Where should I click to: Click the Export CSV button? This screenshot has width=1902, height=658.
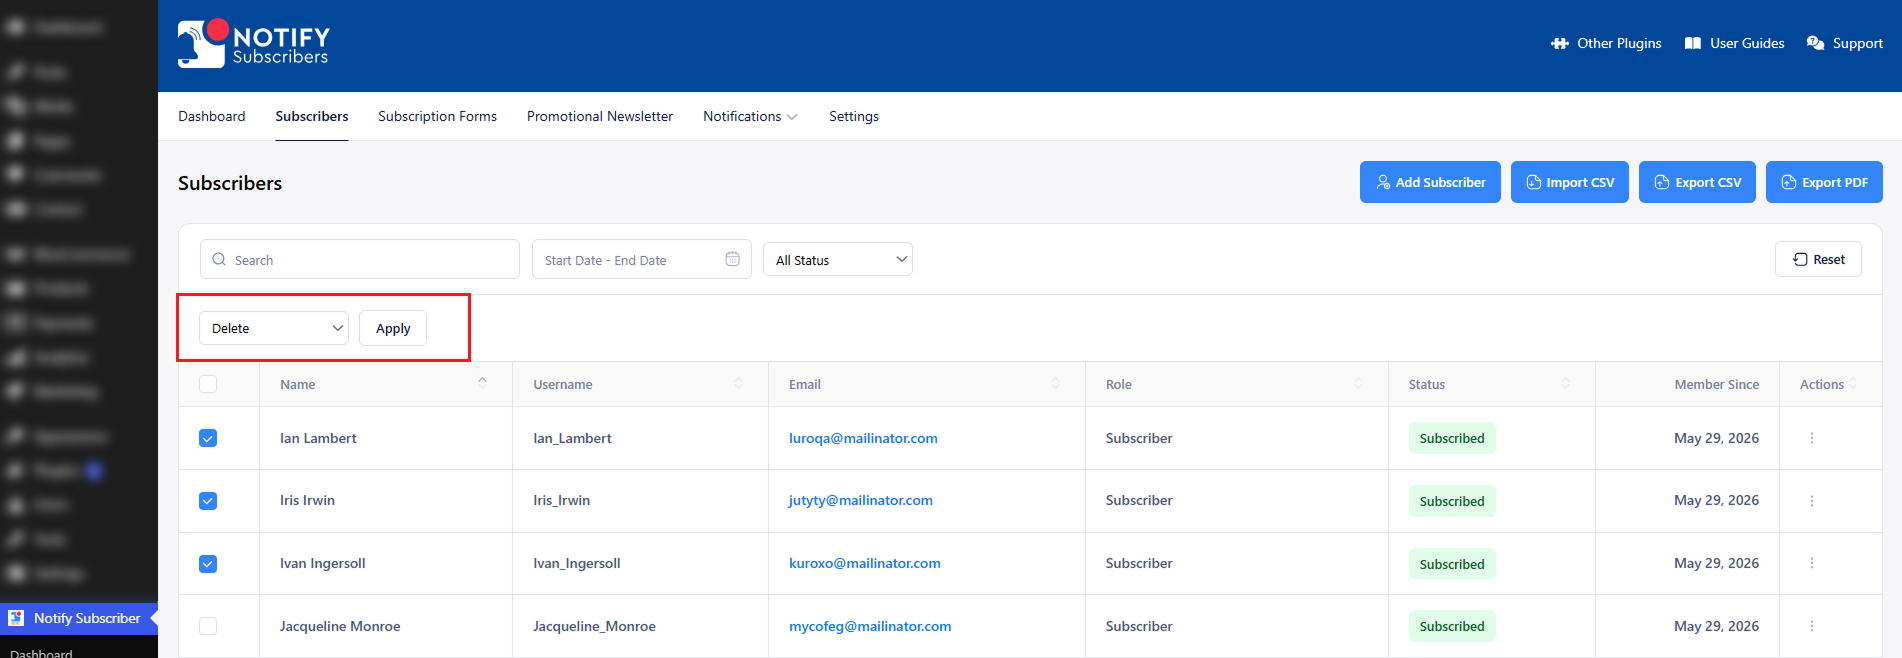(x=1697, y=182)
